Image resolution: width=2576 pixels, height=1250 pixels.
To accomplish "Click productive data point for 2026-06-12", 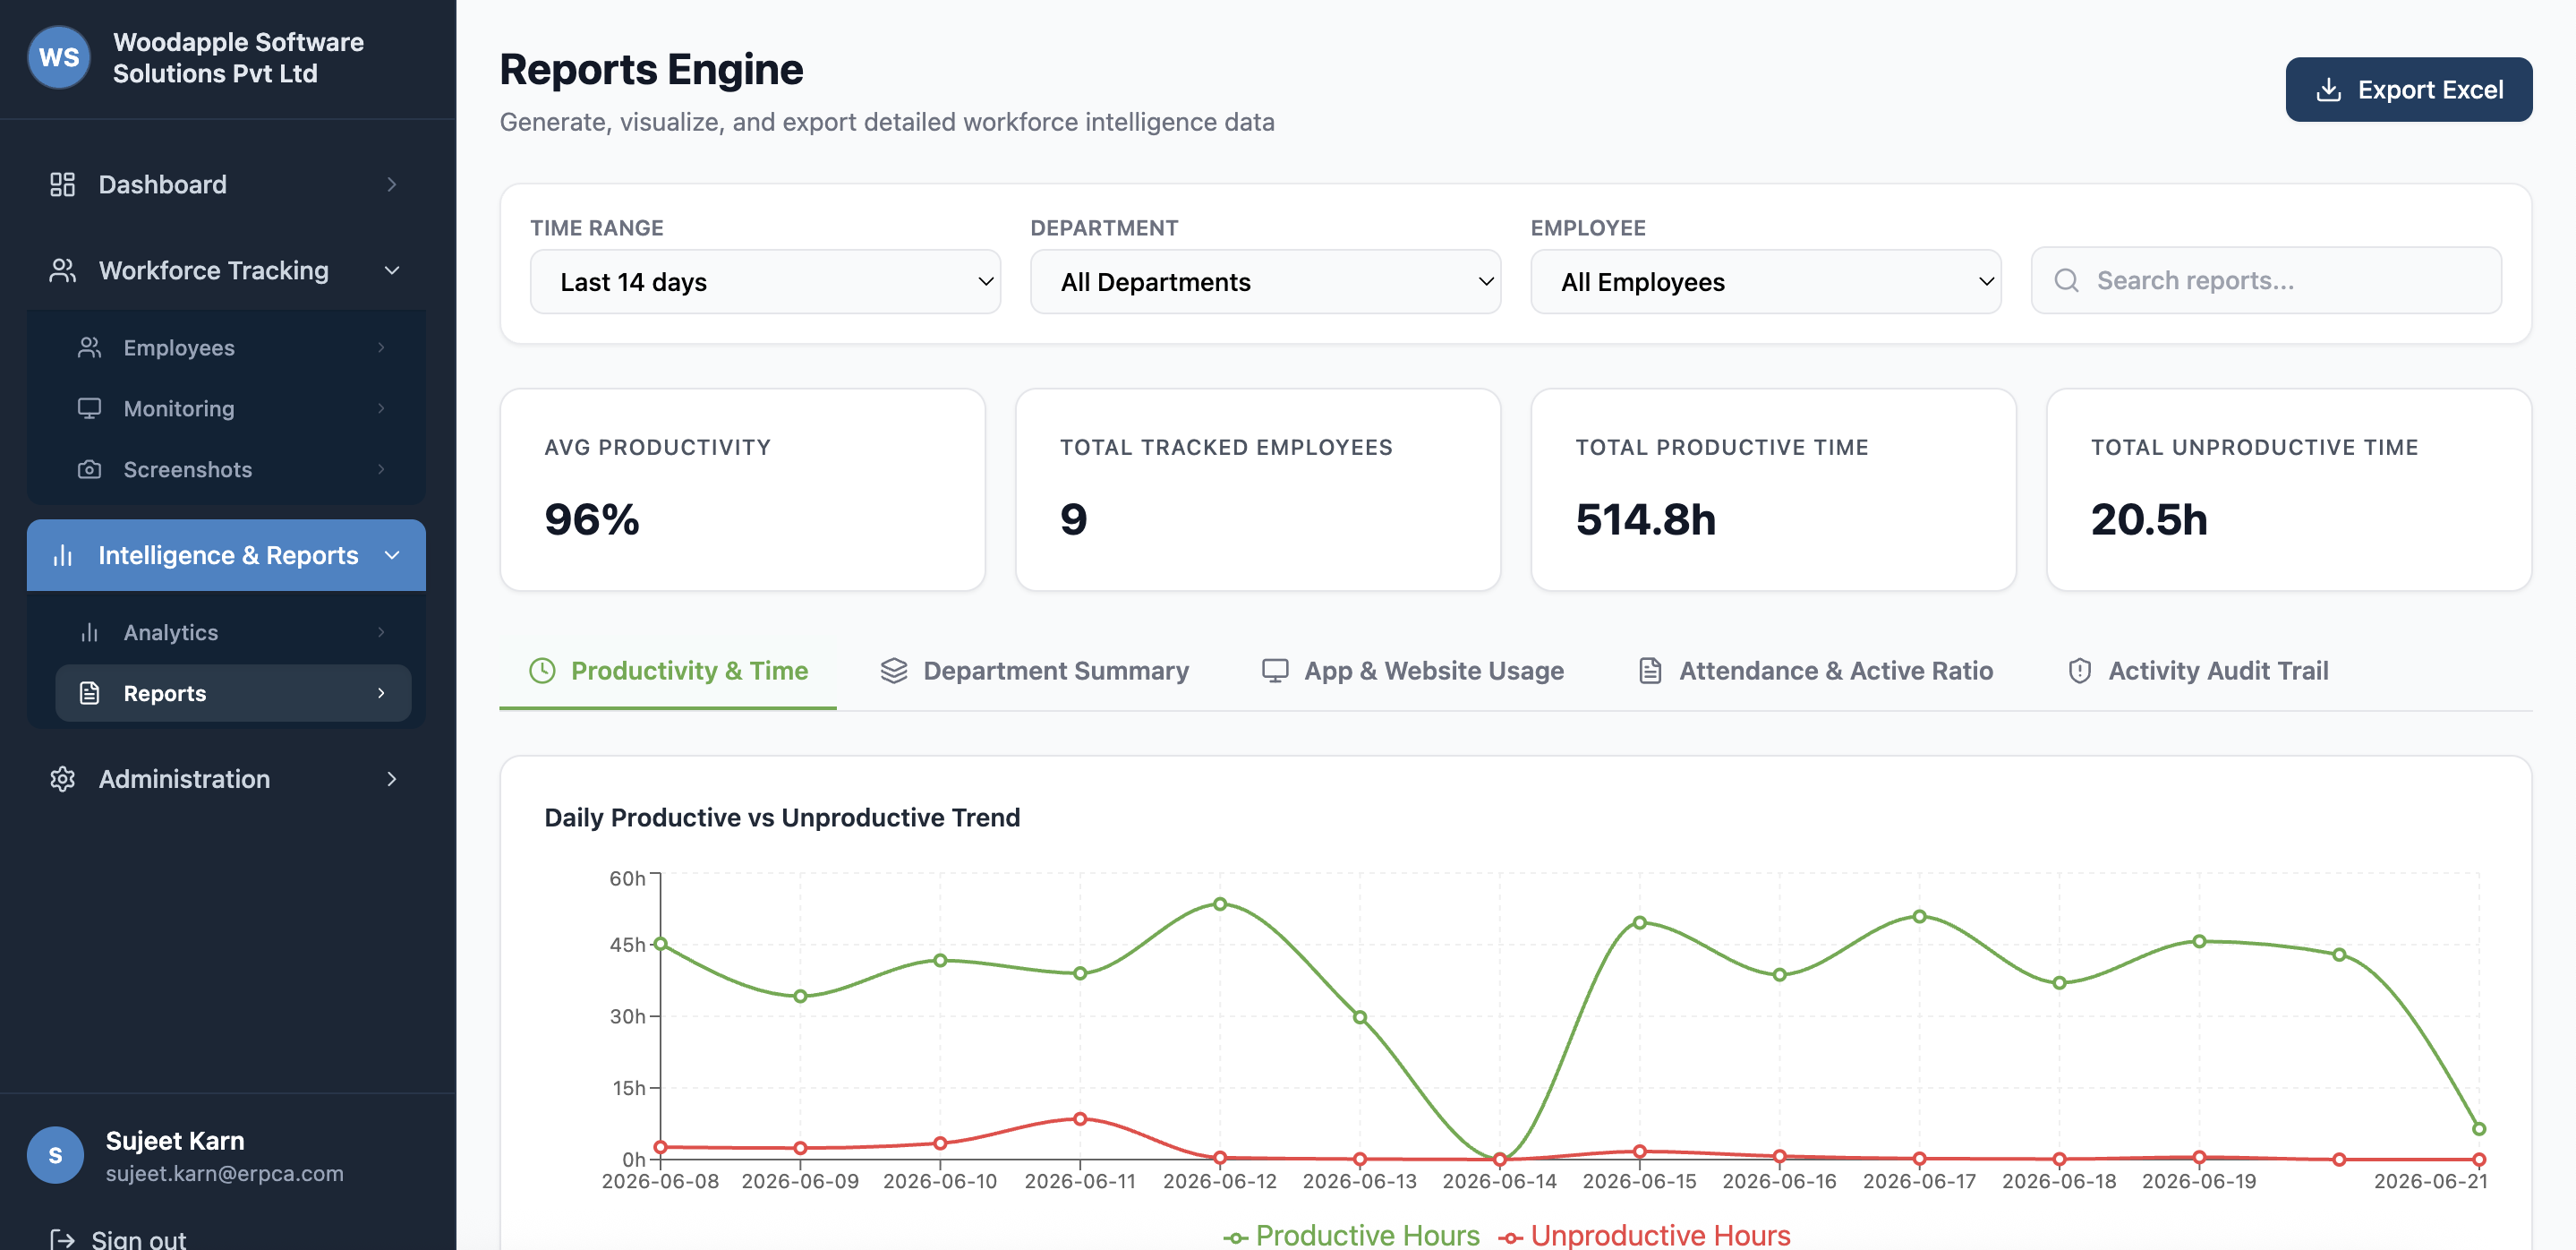I will (1220, 904).
